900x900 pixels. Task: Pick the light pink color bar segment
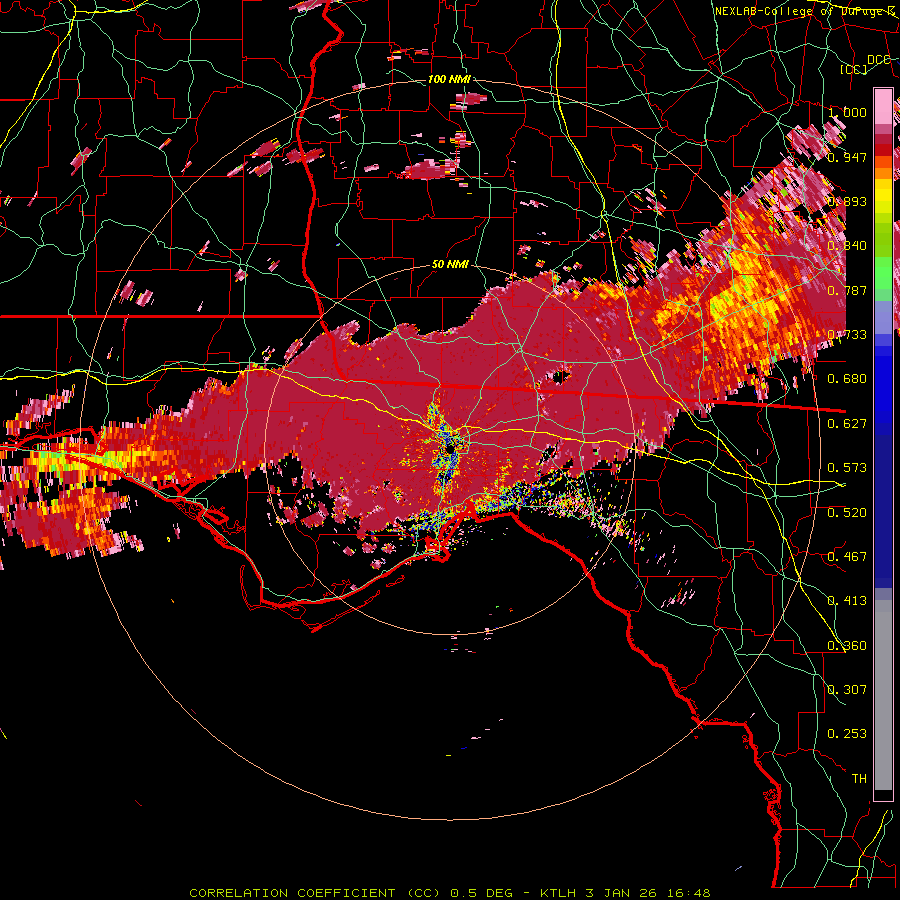pyautogui.click(x=883, y=106)
